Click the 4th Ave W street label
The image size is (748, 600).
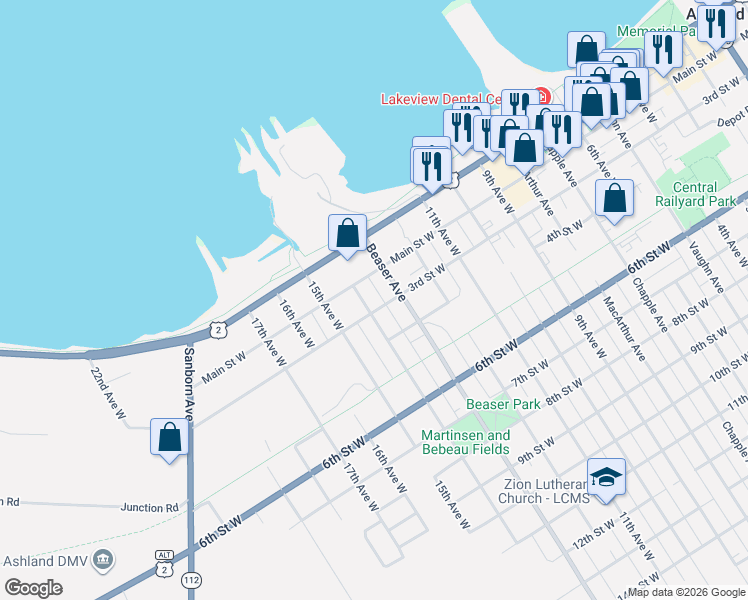coord(733,245)
